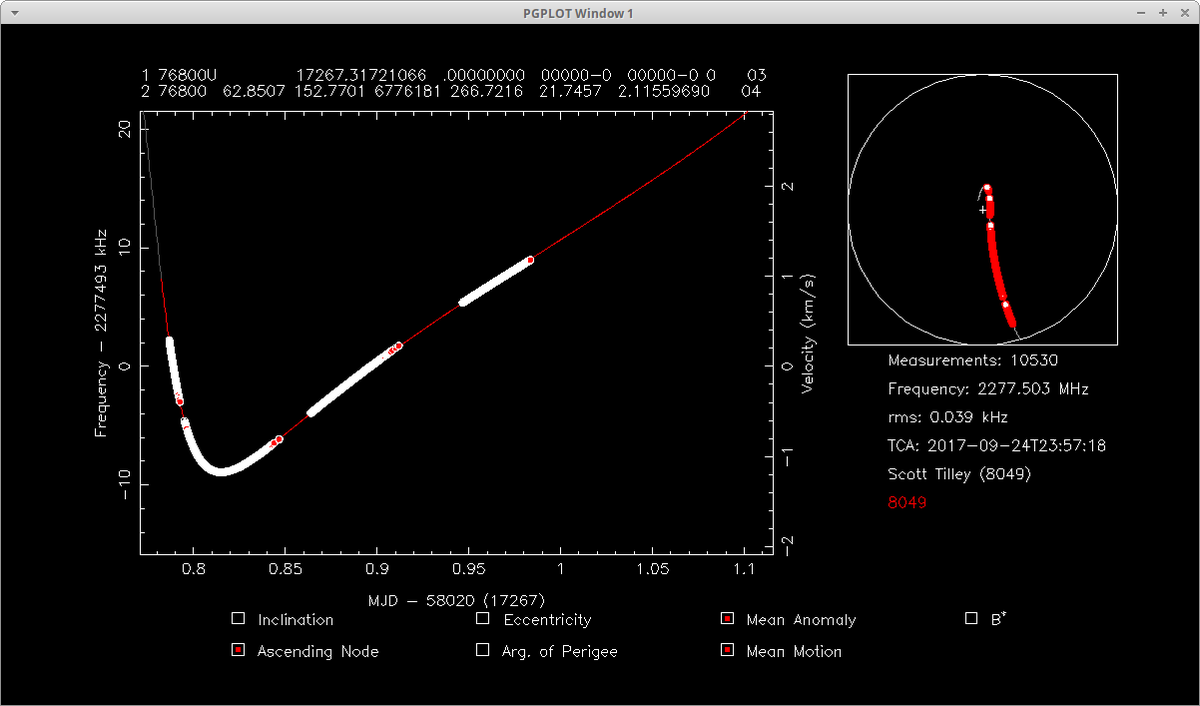Click the white cross marker in sky plot
The height and width of the screenshot is (706, 1200).
click(982, 210)
